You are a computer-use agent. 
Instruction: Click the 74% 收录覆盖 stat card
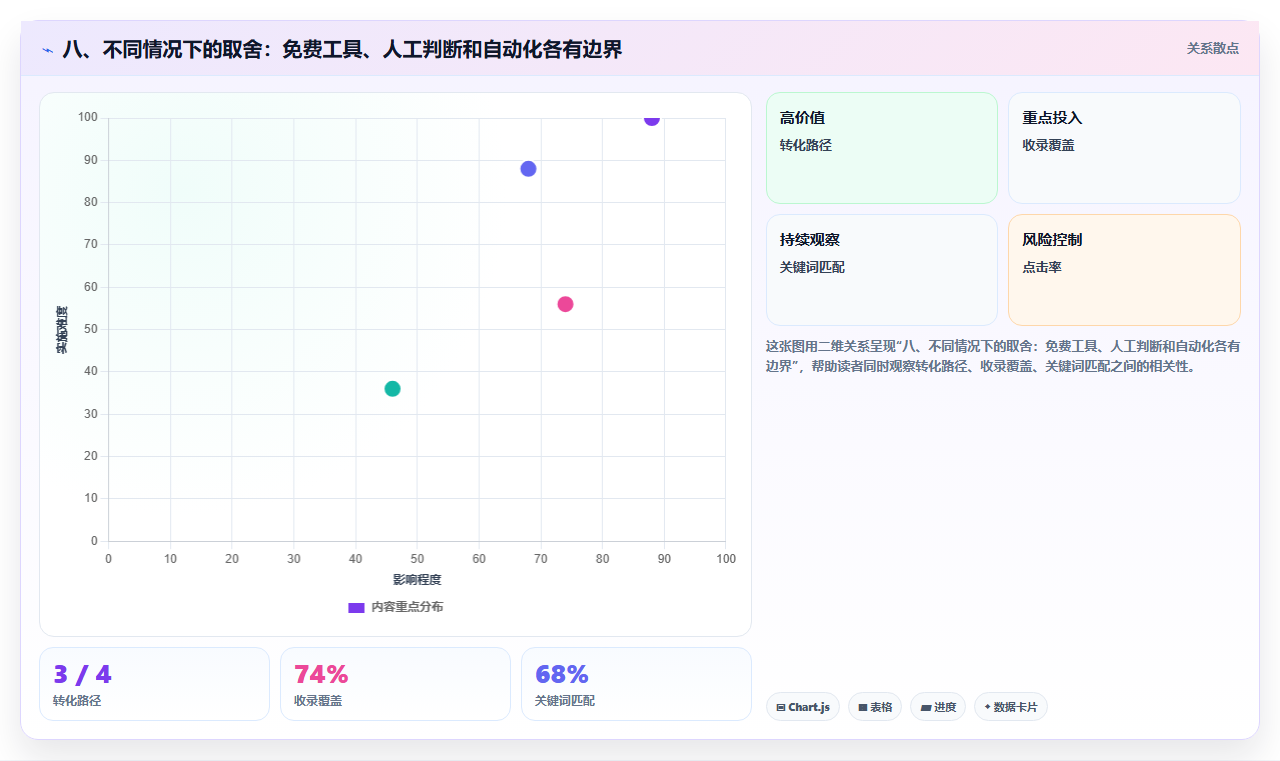[395, 684]
